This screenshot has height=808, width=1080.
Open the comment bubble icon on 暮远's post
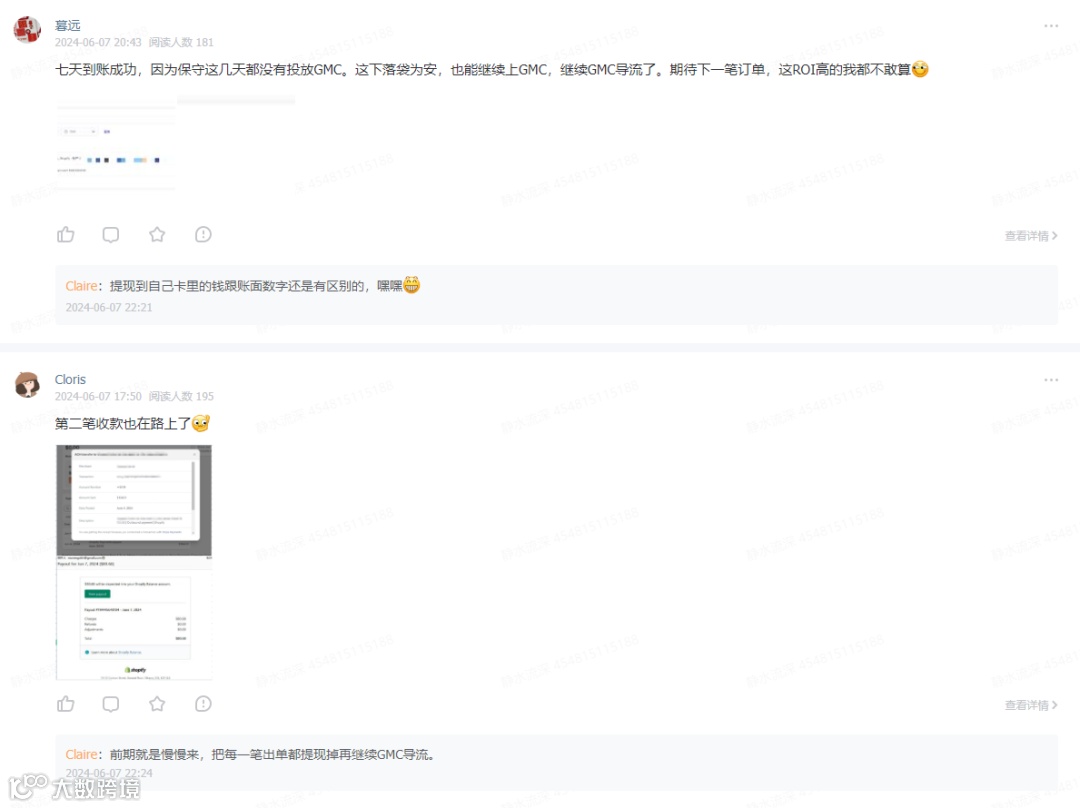point(110,234)
